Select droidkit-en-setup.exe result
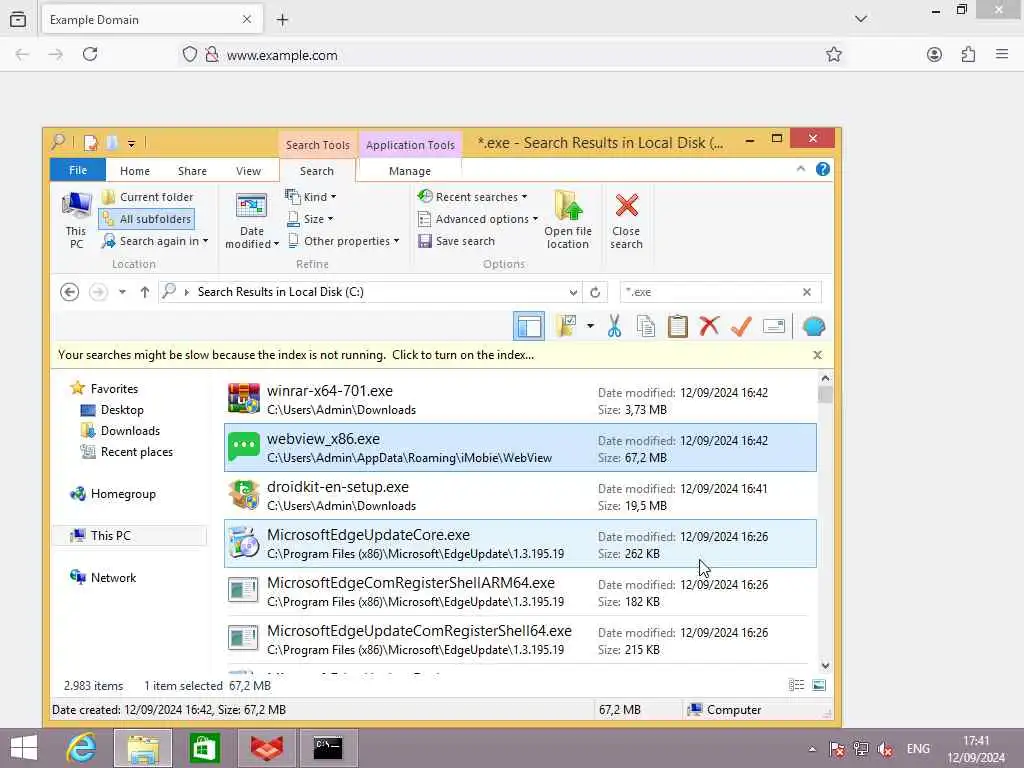This screenshot has height=768, width=1024. pyautogui.click(x=520, y=496)
